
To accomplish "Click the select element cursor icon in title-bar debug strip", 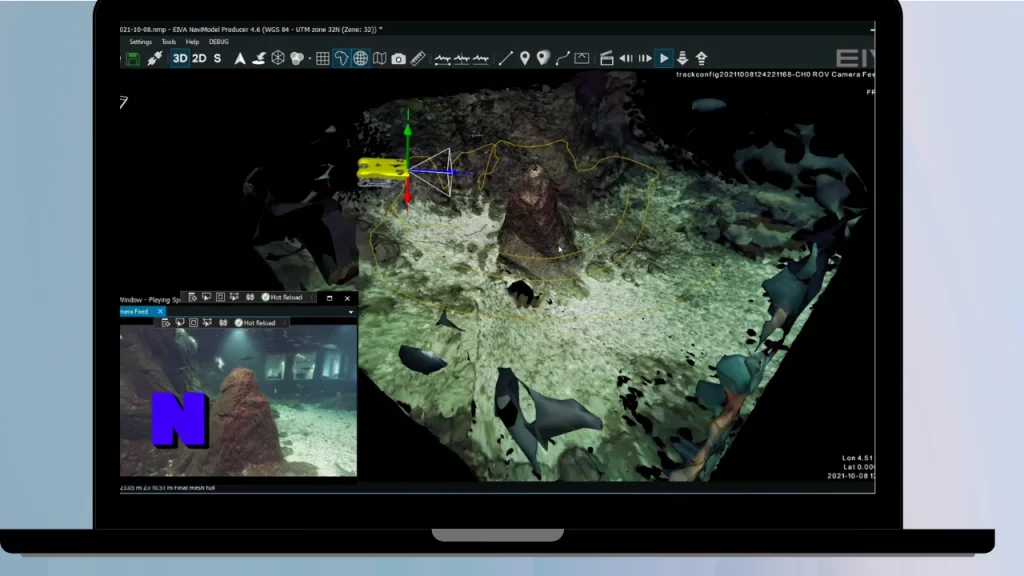I will click(206, 297).
